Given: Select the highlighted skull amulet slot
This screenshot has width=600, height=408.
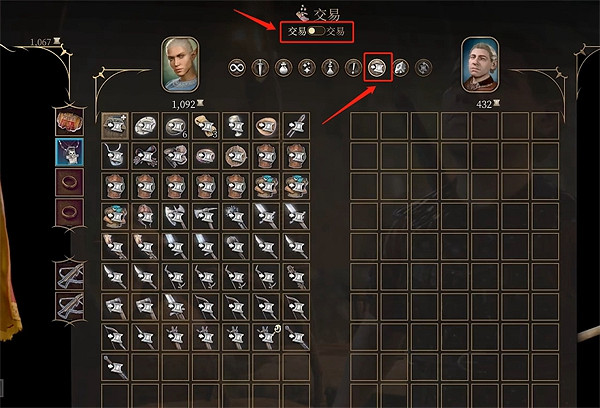Looking at the screenshot, I should [69, 152].
